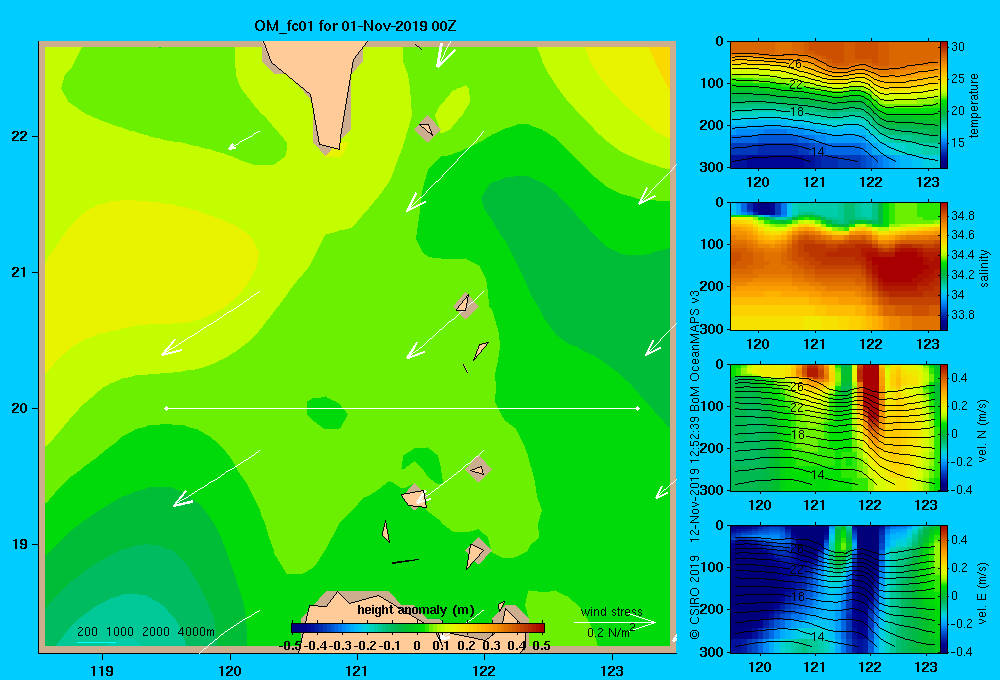Click the '200' bathymetry legend value
1000x680 pixels.
pos(87,632)
